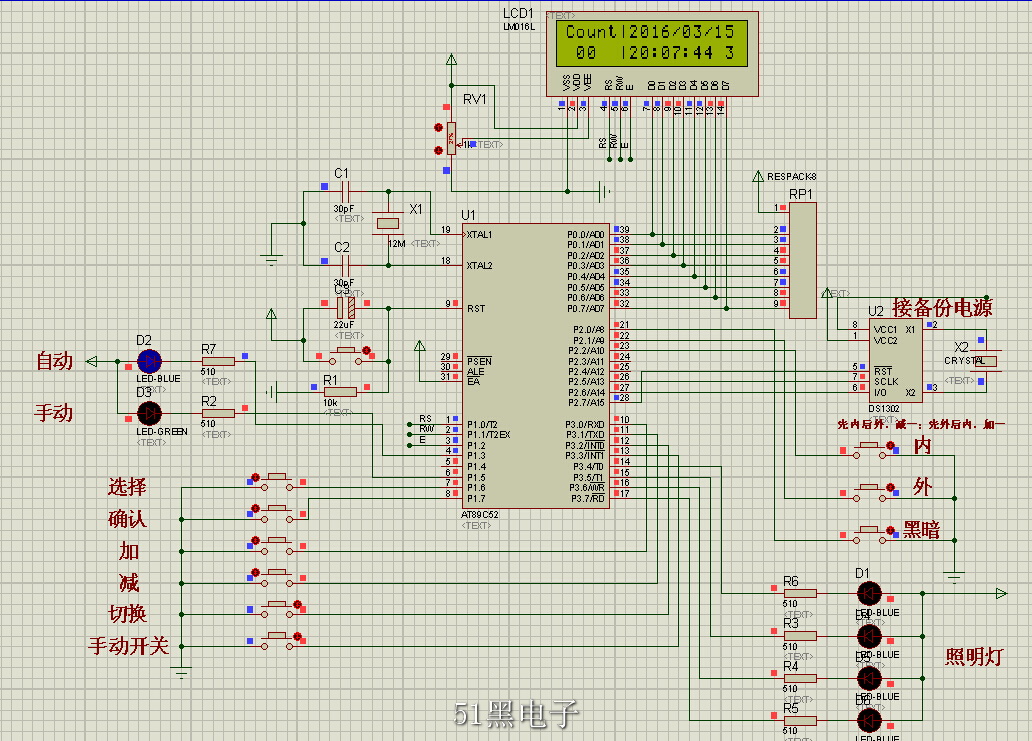This screenshot has width=1032, height=741.
Task: Select the RV1 potentiometer body
Action: pyautogui.click(x=451, y=138)
